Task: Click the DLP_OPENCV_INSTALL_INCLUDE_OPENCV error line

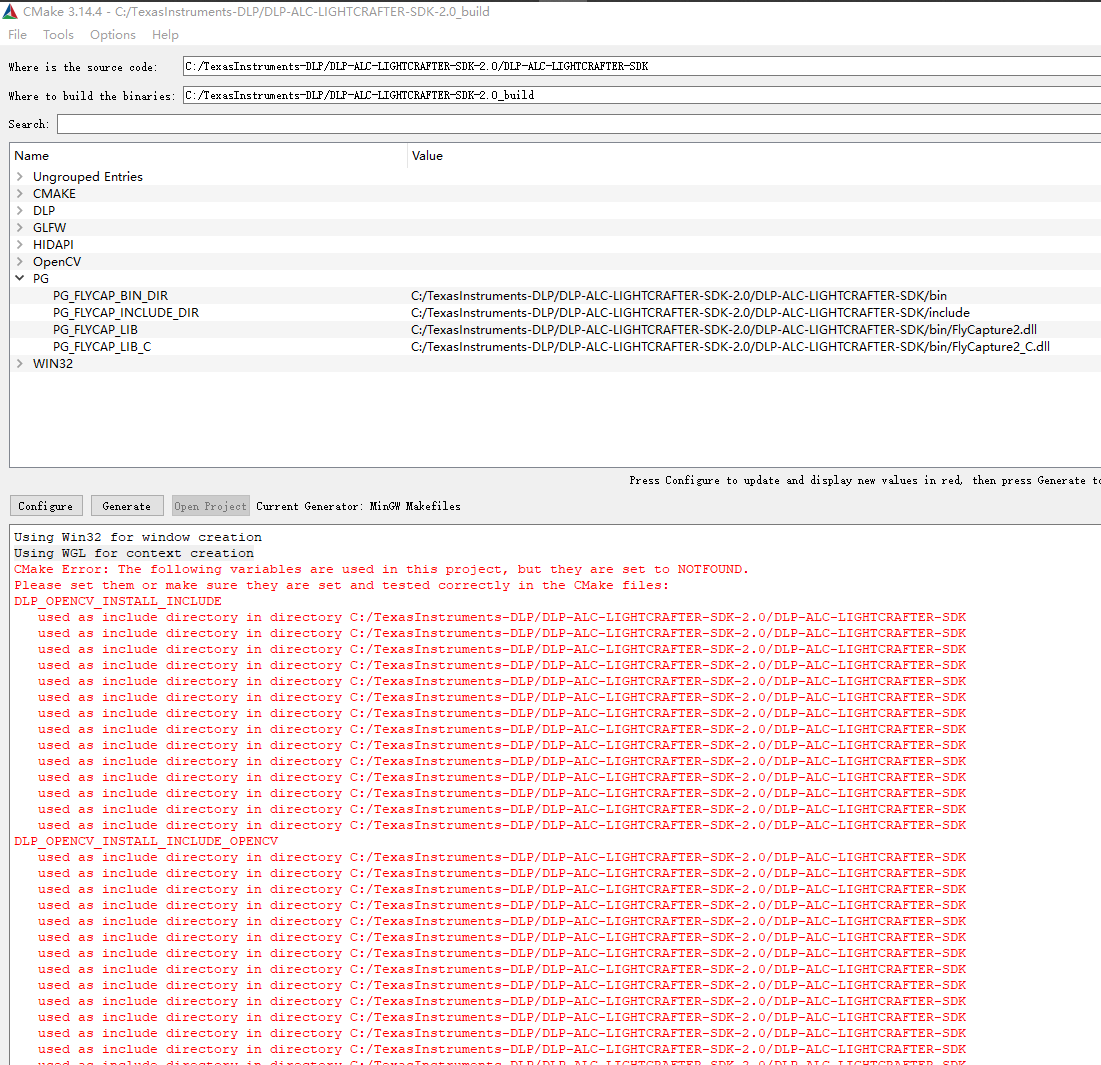Action: pyautogui.click(x=145, y=841)
